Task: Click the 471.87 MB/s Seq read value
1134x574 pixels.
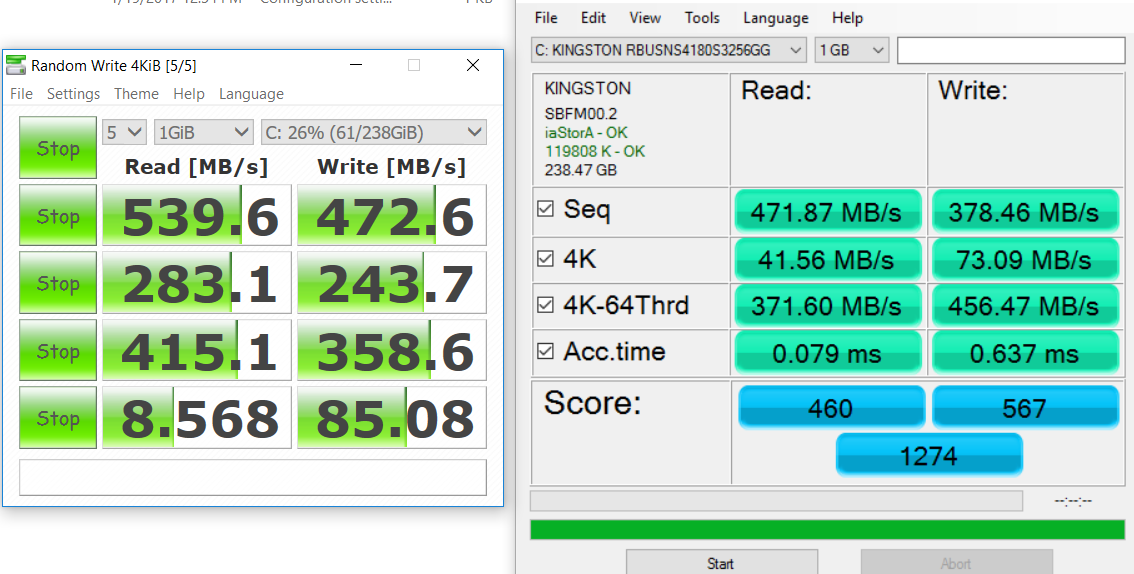Action: [x=828, y=212]
